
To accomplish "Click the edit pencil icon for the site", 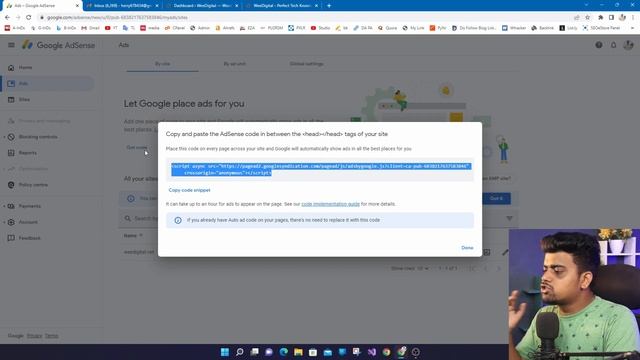I will pyautogui.click(x=505, y=252).
